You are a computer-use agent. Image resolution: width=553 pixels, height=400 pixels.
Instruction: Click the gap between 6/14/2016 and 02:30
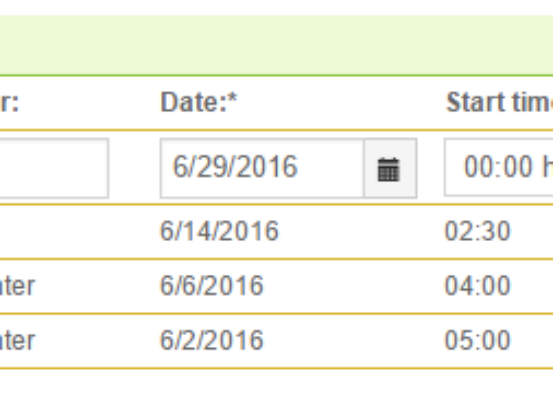[361, 231]
